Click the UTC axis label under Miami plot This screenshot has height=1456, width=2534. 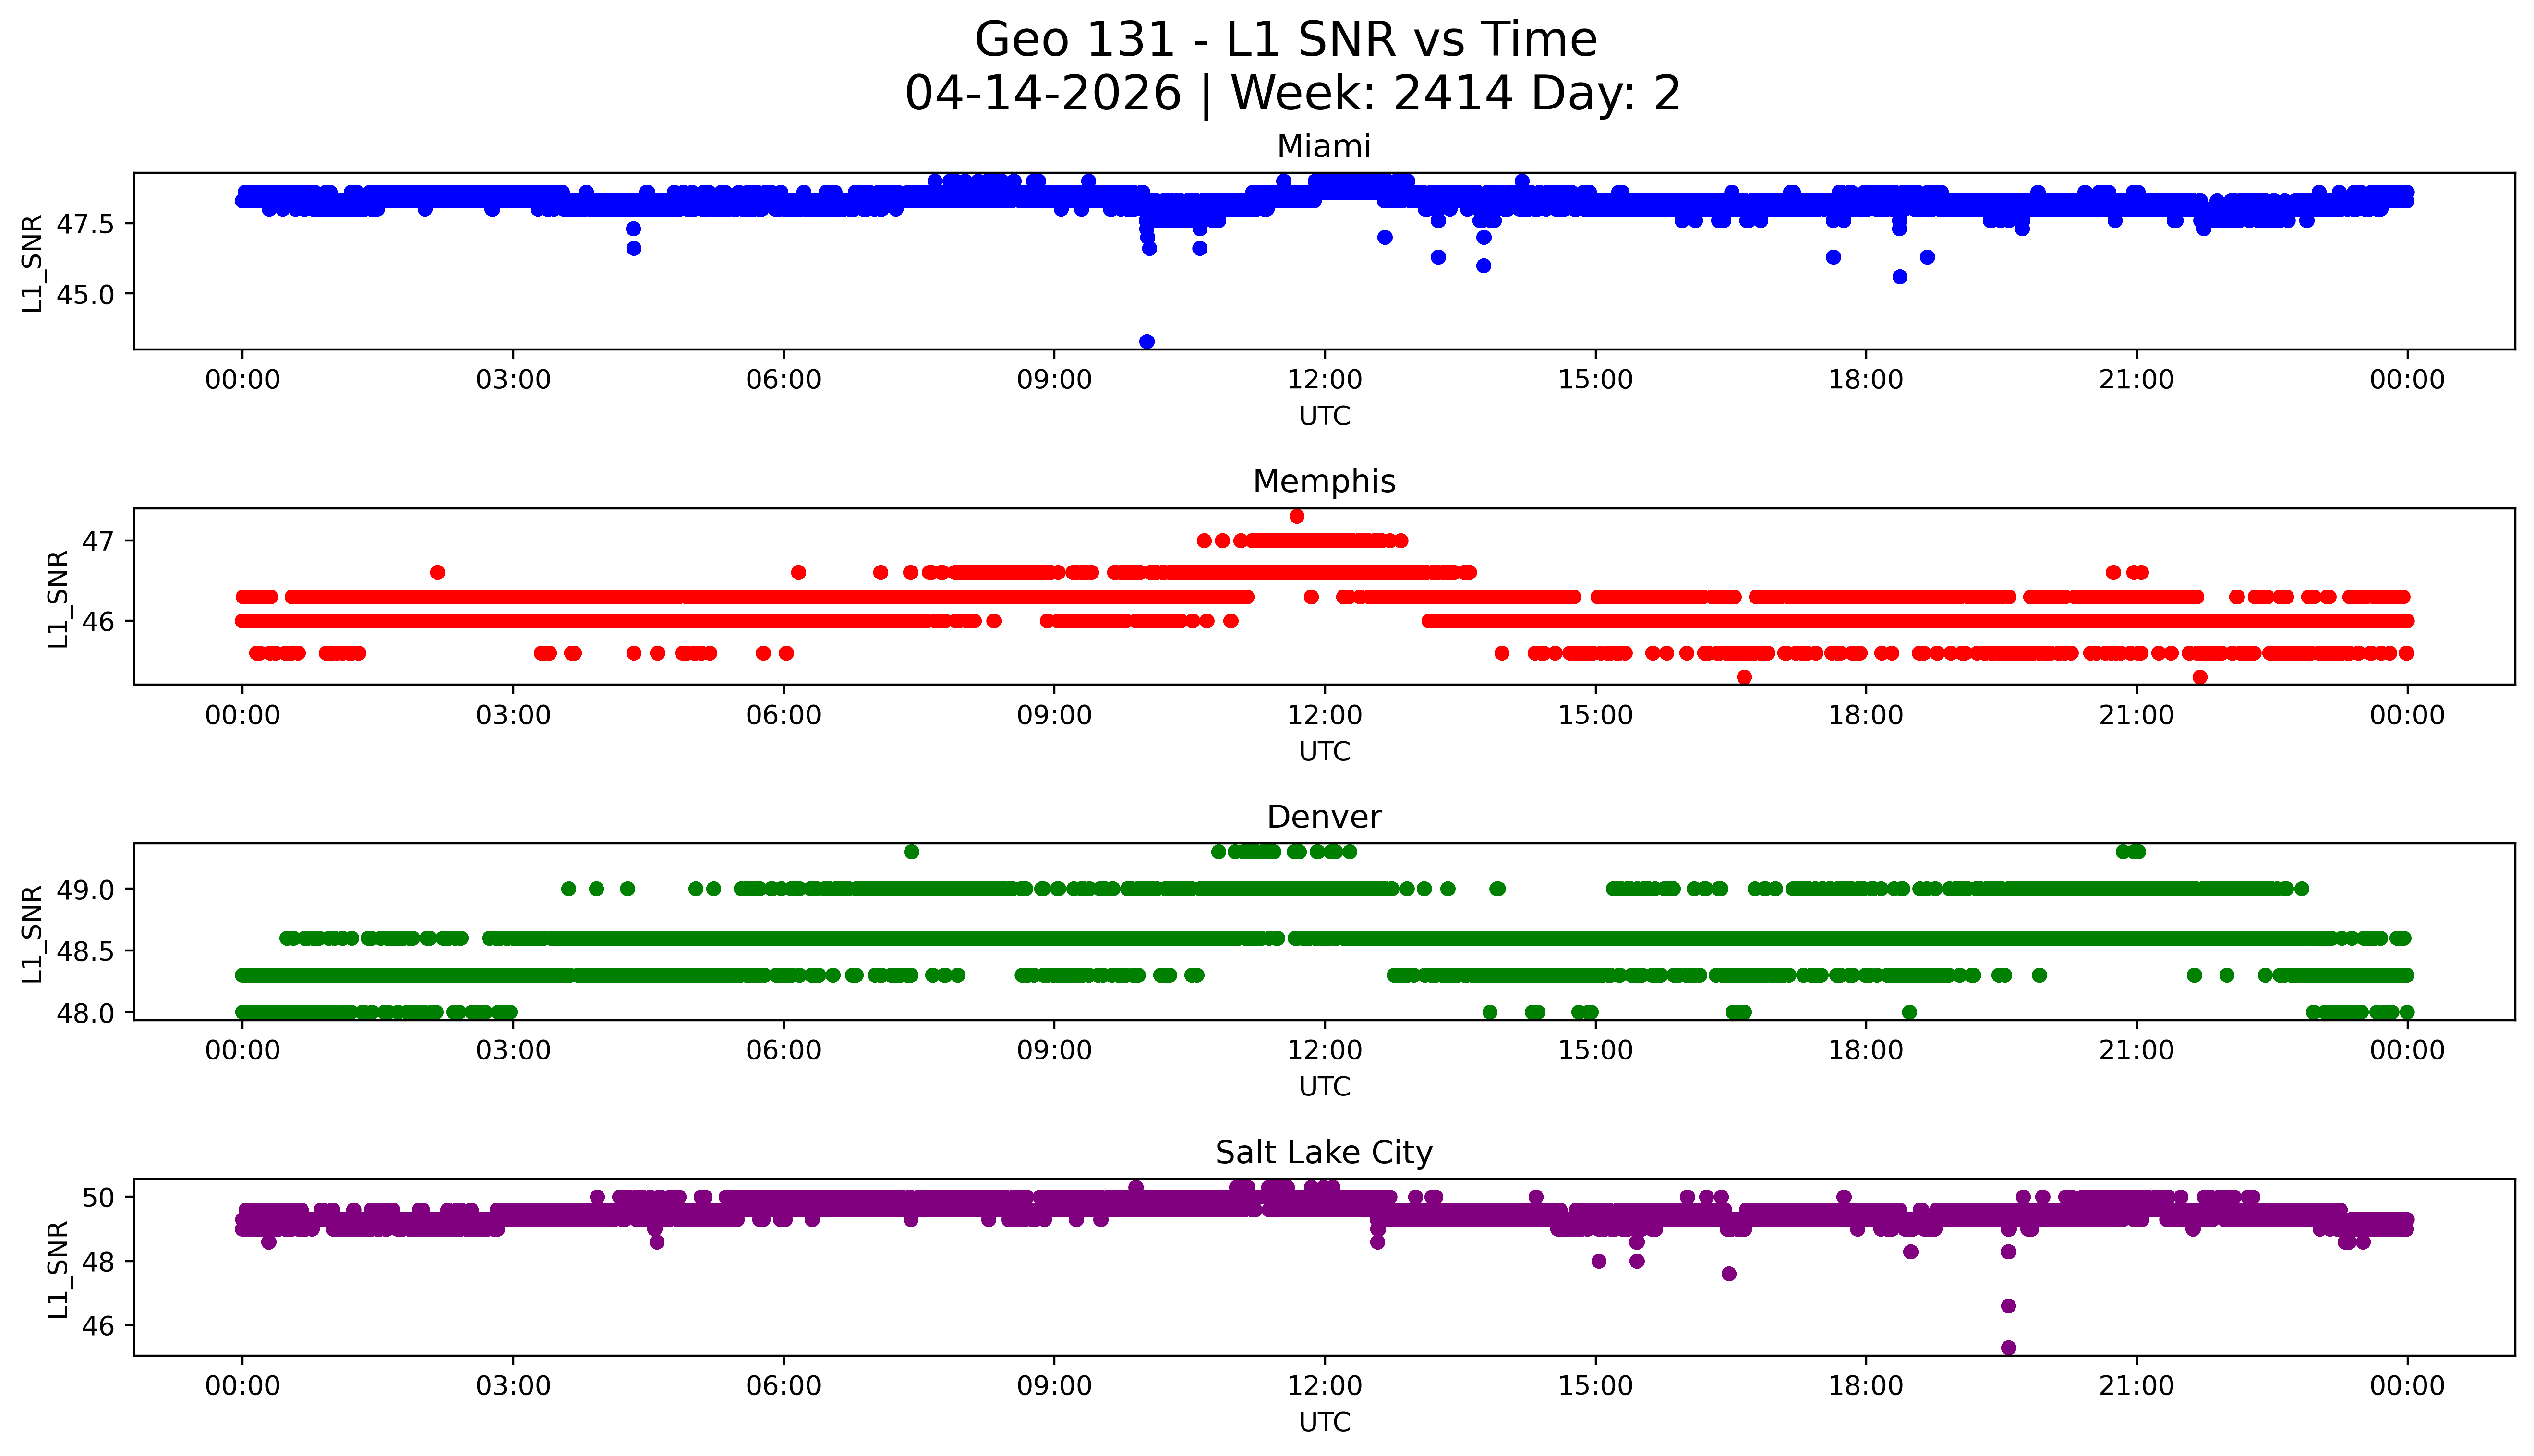click(x=1324, y=416)
